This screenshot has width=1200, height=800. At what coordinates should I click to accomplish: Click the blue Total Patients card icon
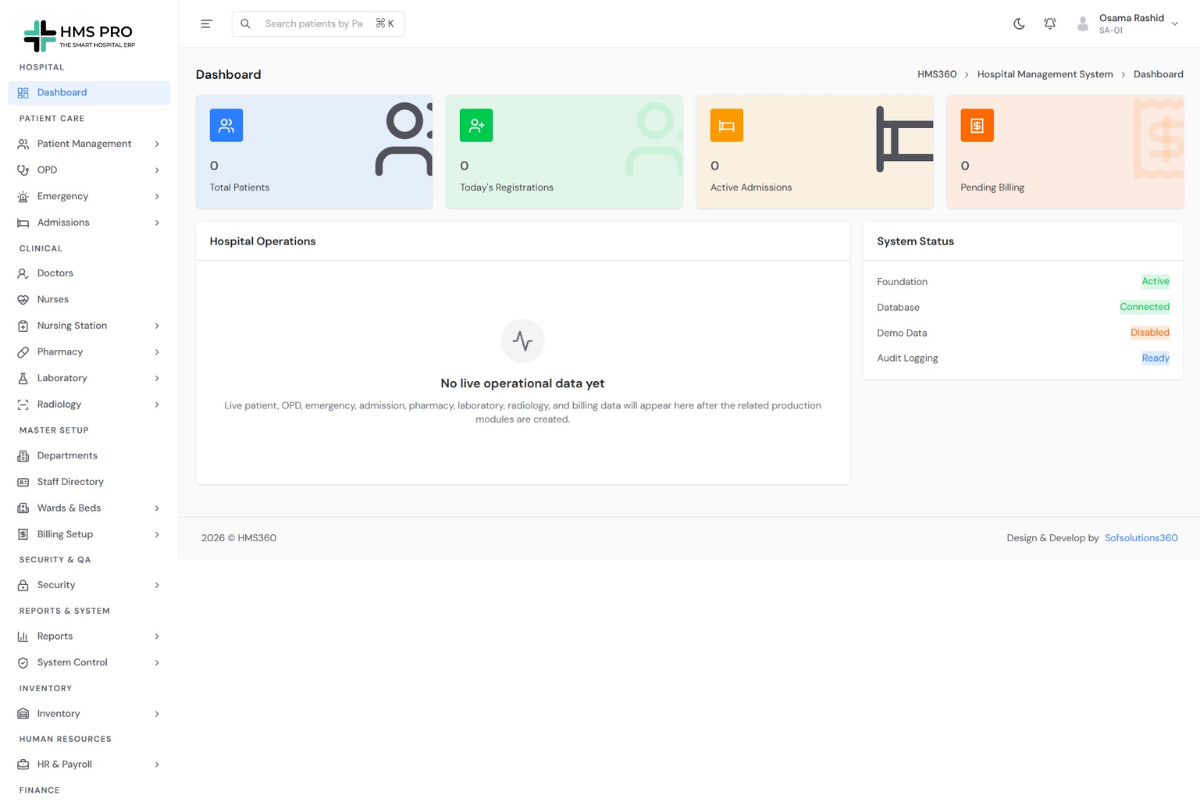[x=226, y=125]
